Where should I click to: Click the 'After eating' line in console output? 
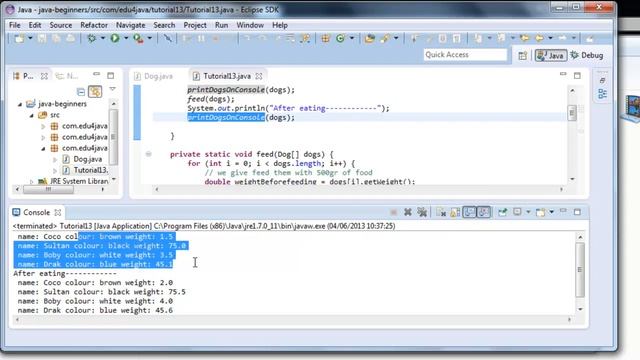tap(64, 273)
